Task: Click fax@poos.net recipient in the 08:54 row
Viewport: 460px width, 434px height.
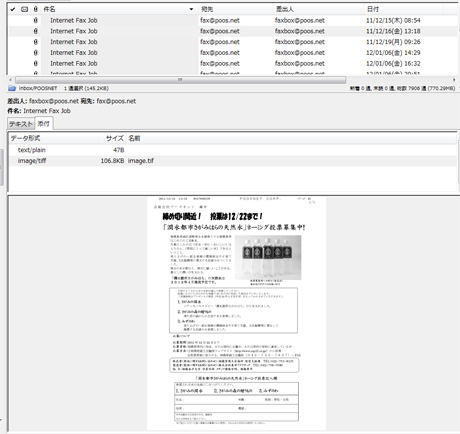Action: point(220,20)
